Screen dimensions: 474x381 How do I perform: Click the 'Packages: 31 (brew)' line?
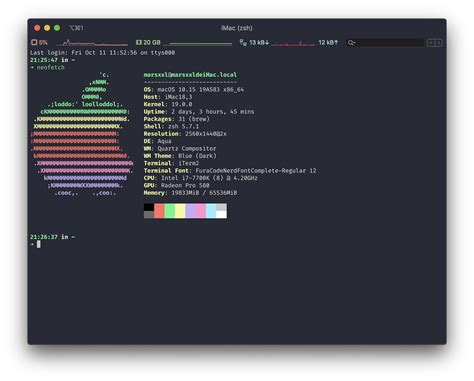177,119
